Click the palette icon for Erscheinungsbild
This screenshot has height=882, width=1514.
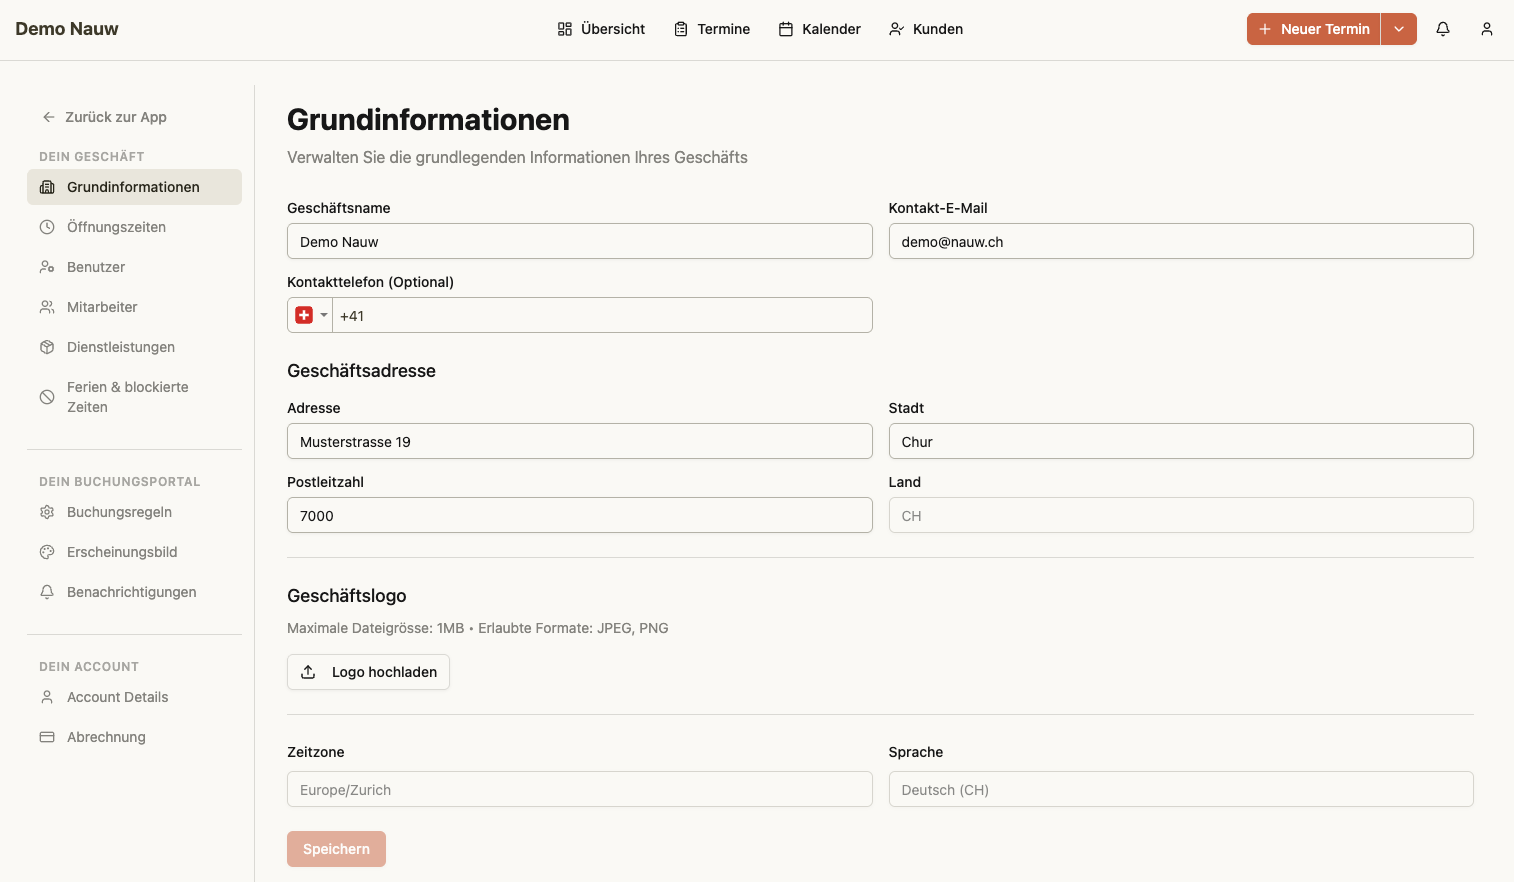point(47,552)
